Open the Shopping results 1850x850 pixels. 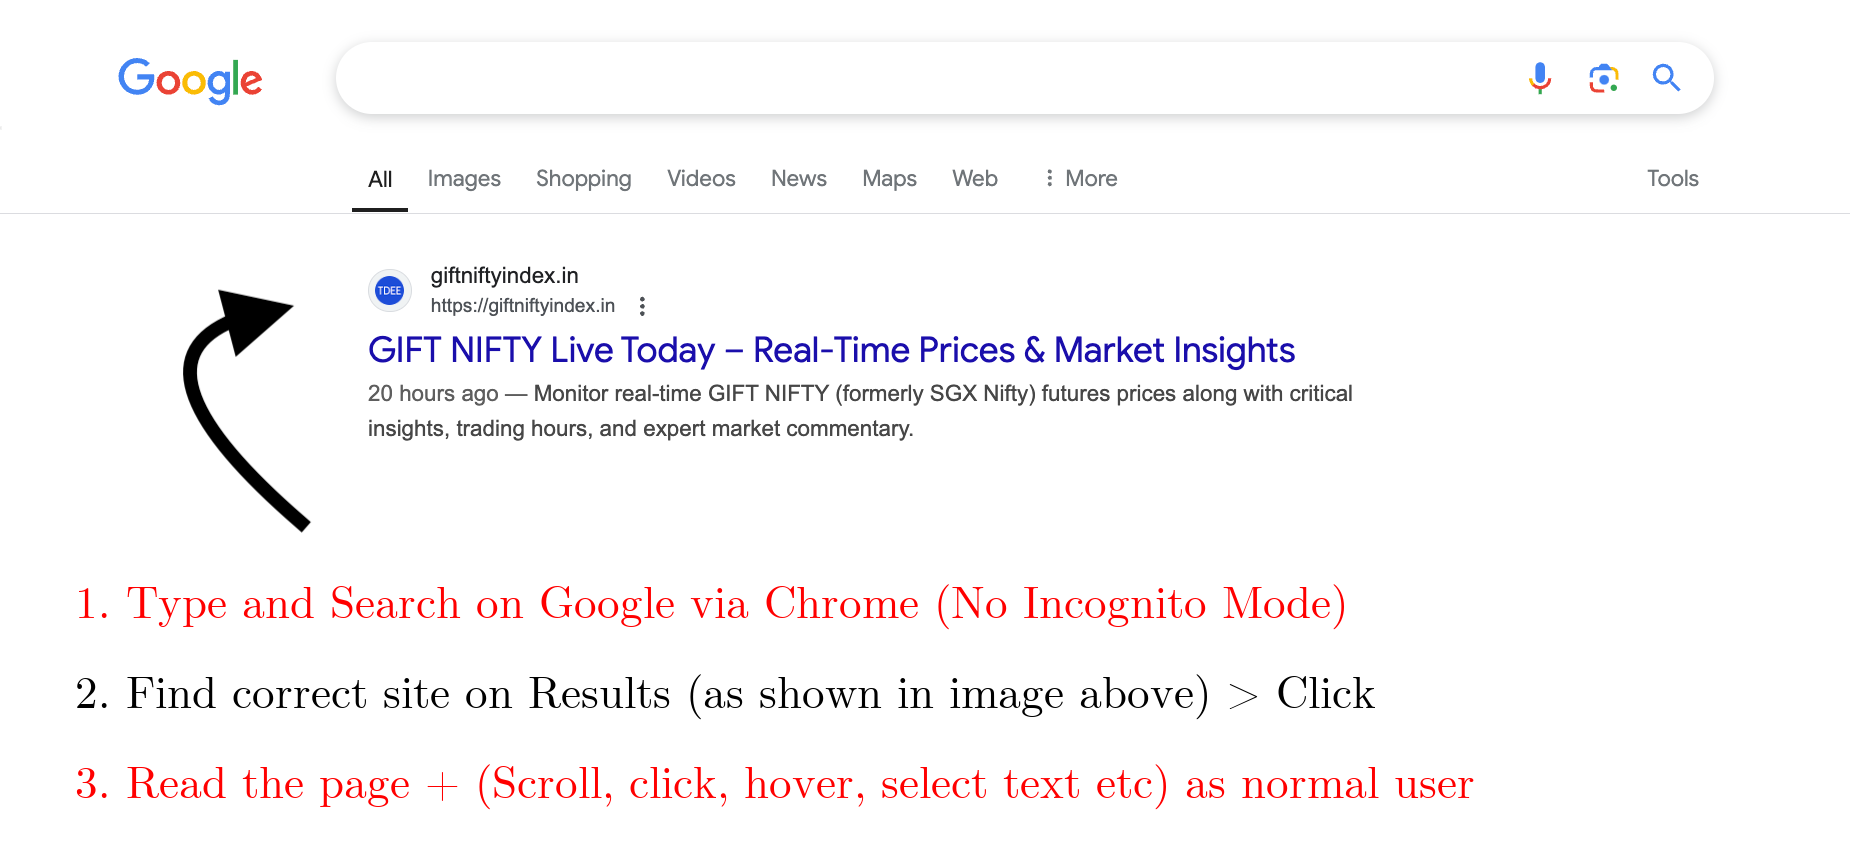coord(583,178)
